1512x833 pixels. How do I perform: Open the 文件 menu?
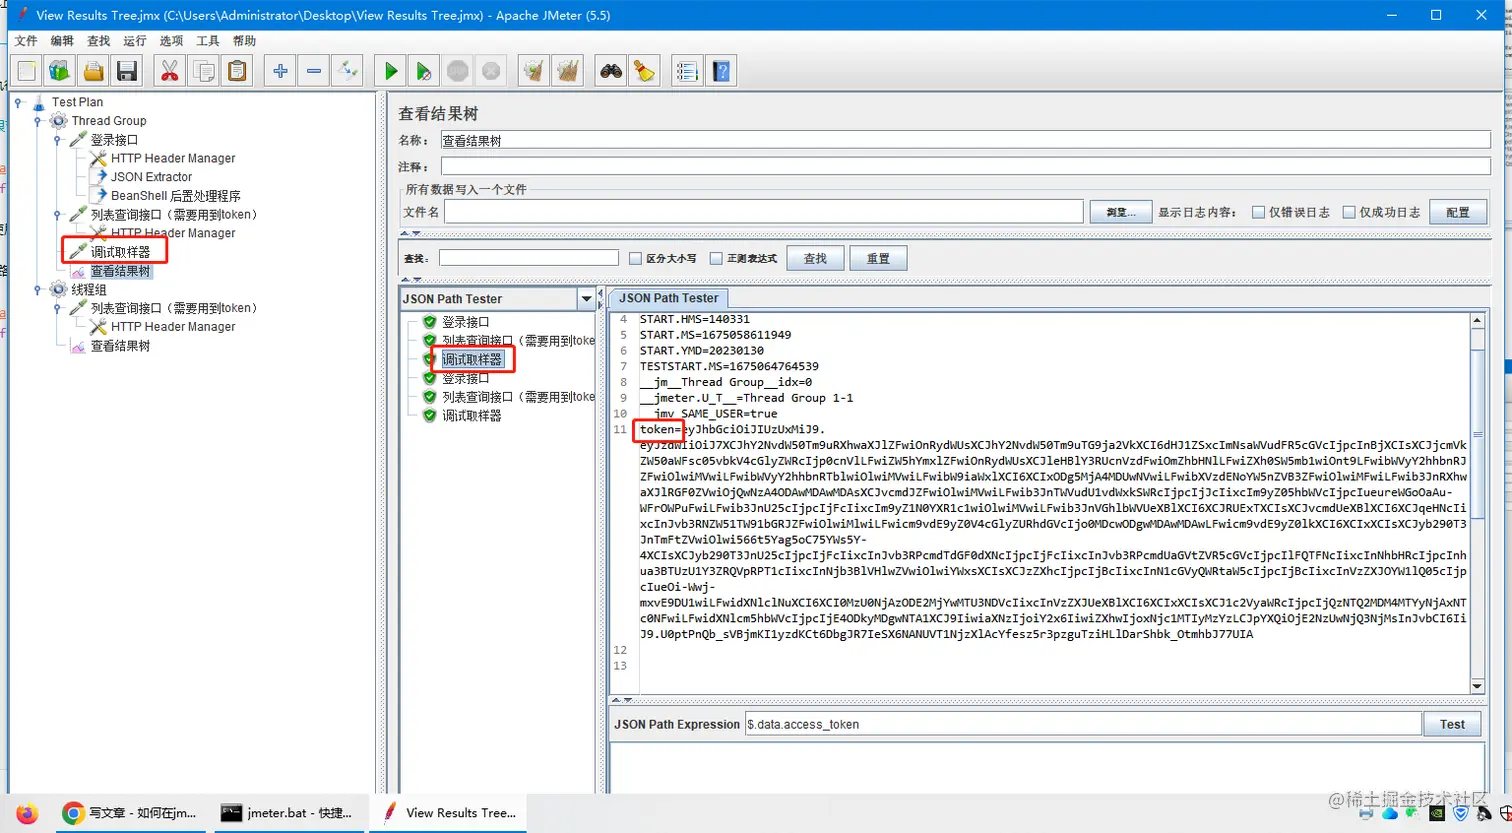[x=26, y=41]
